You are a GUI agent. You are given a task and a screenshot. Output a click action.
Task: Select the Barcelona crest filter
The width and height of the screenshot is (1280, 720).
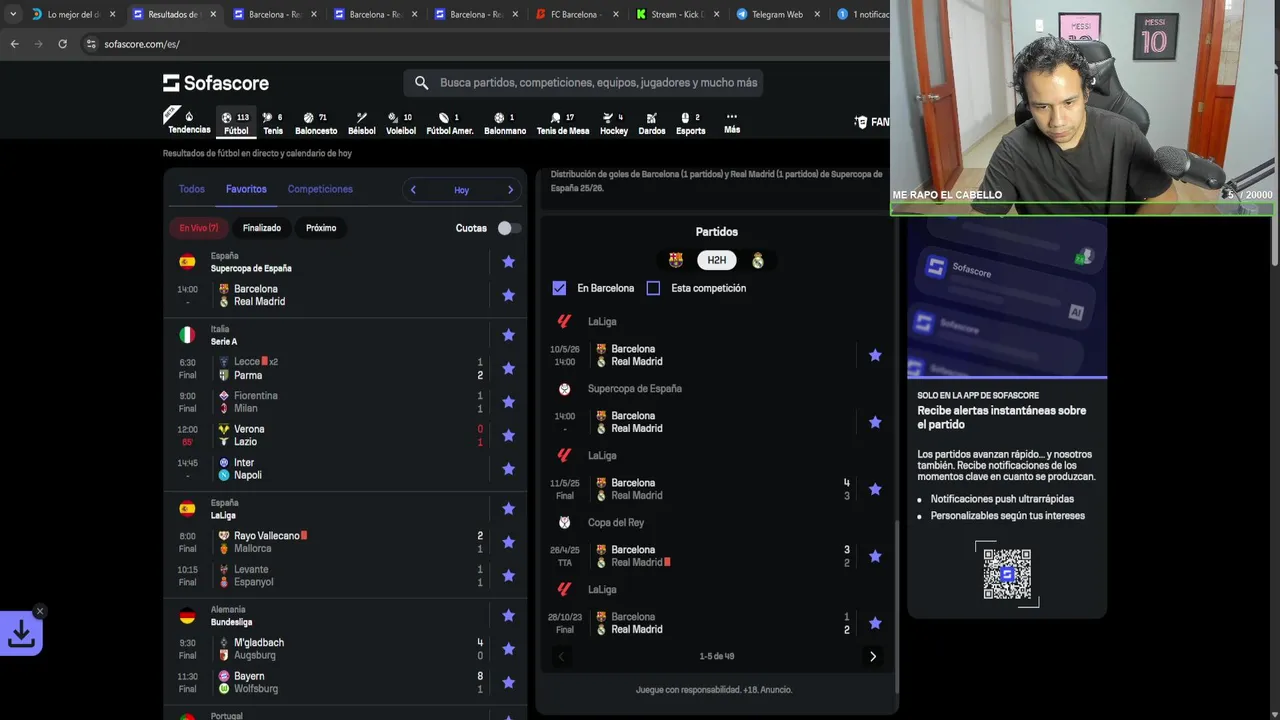point(676,260)
